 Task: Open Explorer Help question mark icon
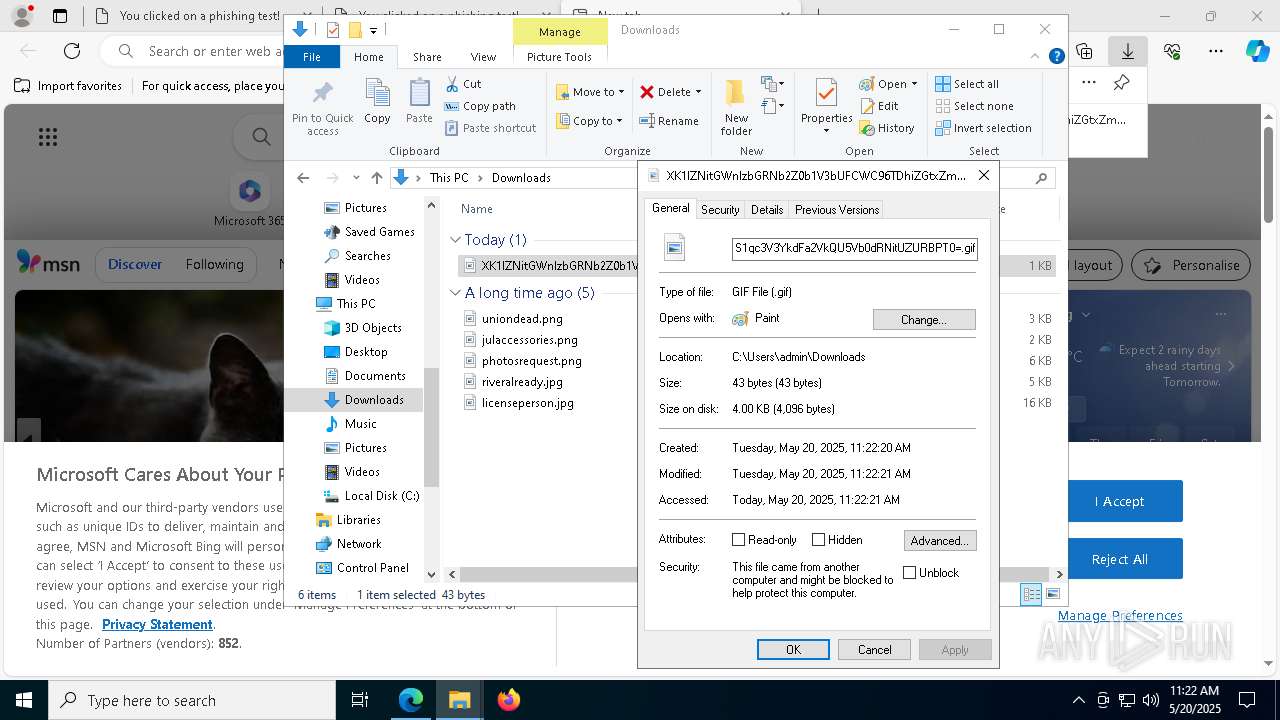[1056, 57]
